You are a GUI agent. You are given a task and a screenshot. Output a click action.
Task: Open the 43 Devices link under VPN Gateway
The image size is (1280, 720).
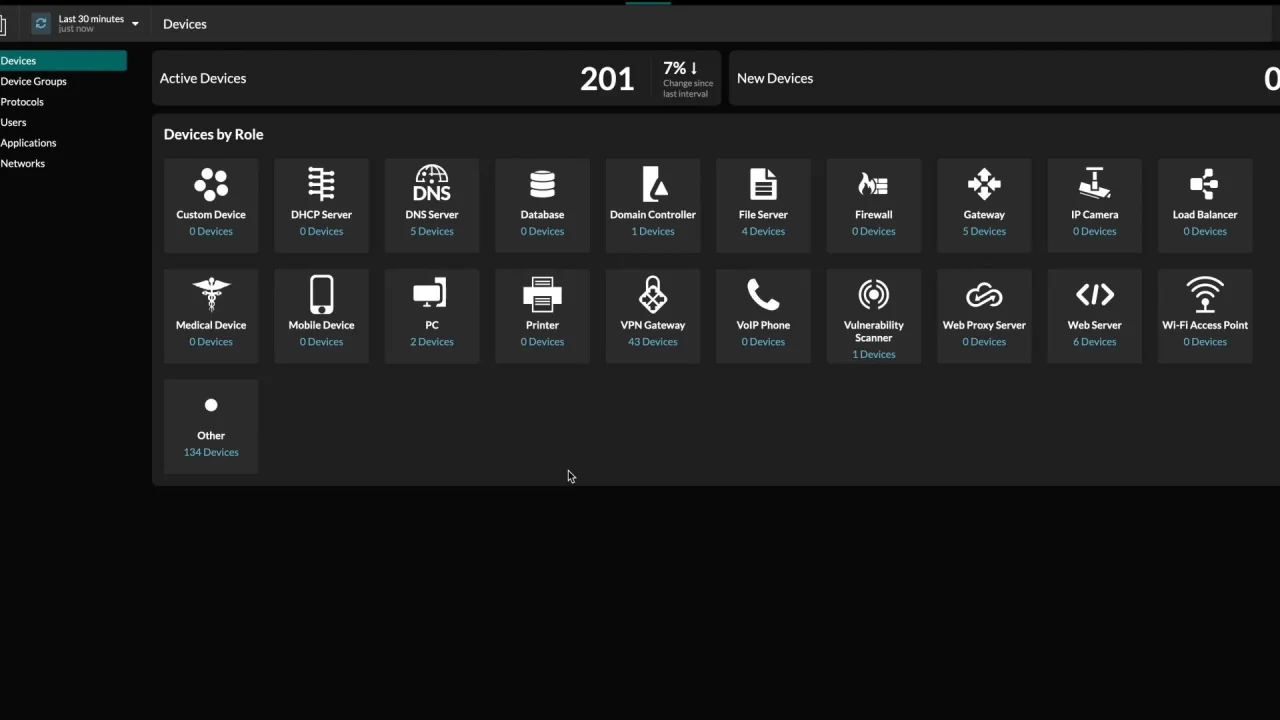click(653, 342)
